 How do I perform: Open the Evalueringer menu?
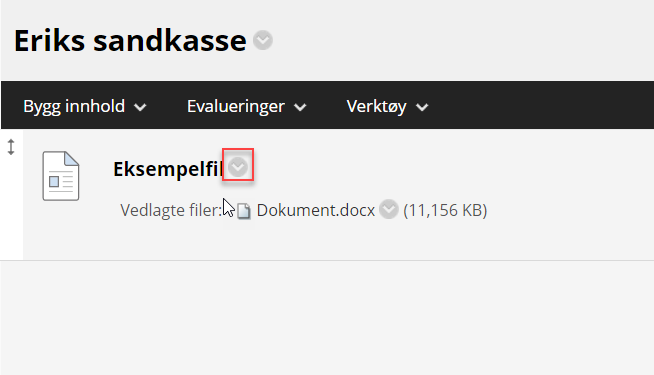247,106
